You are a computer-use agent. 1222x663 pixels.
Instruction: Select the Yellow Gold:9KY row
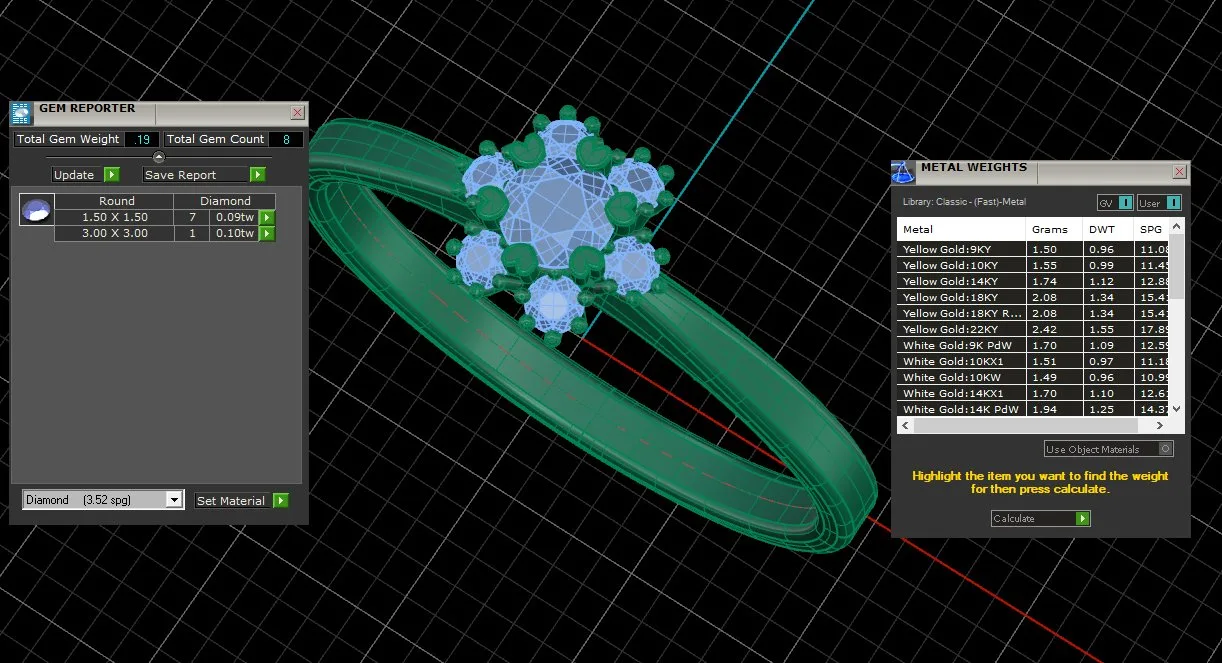(1033, 249)
